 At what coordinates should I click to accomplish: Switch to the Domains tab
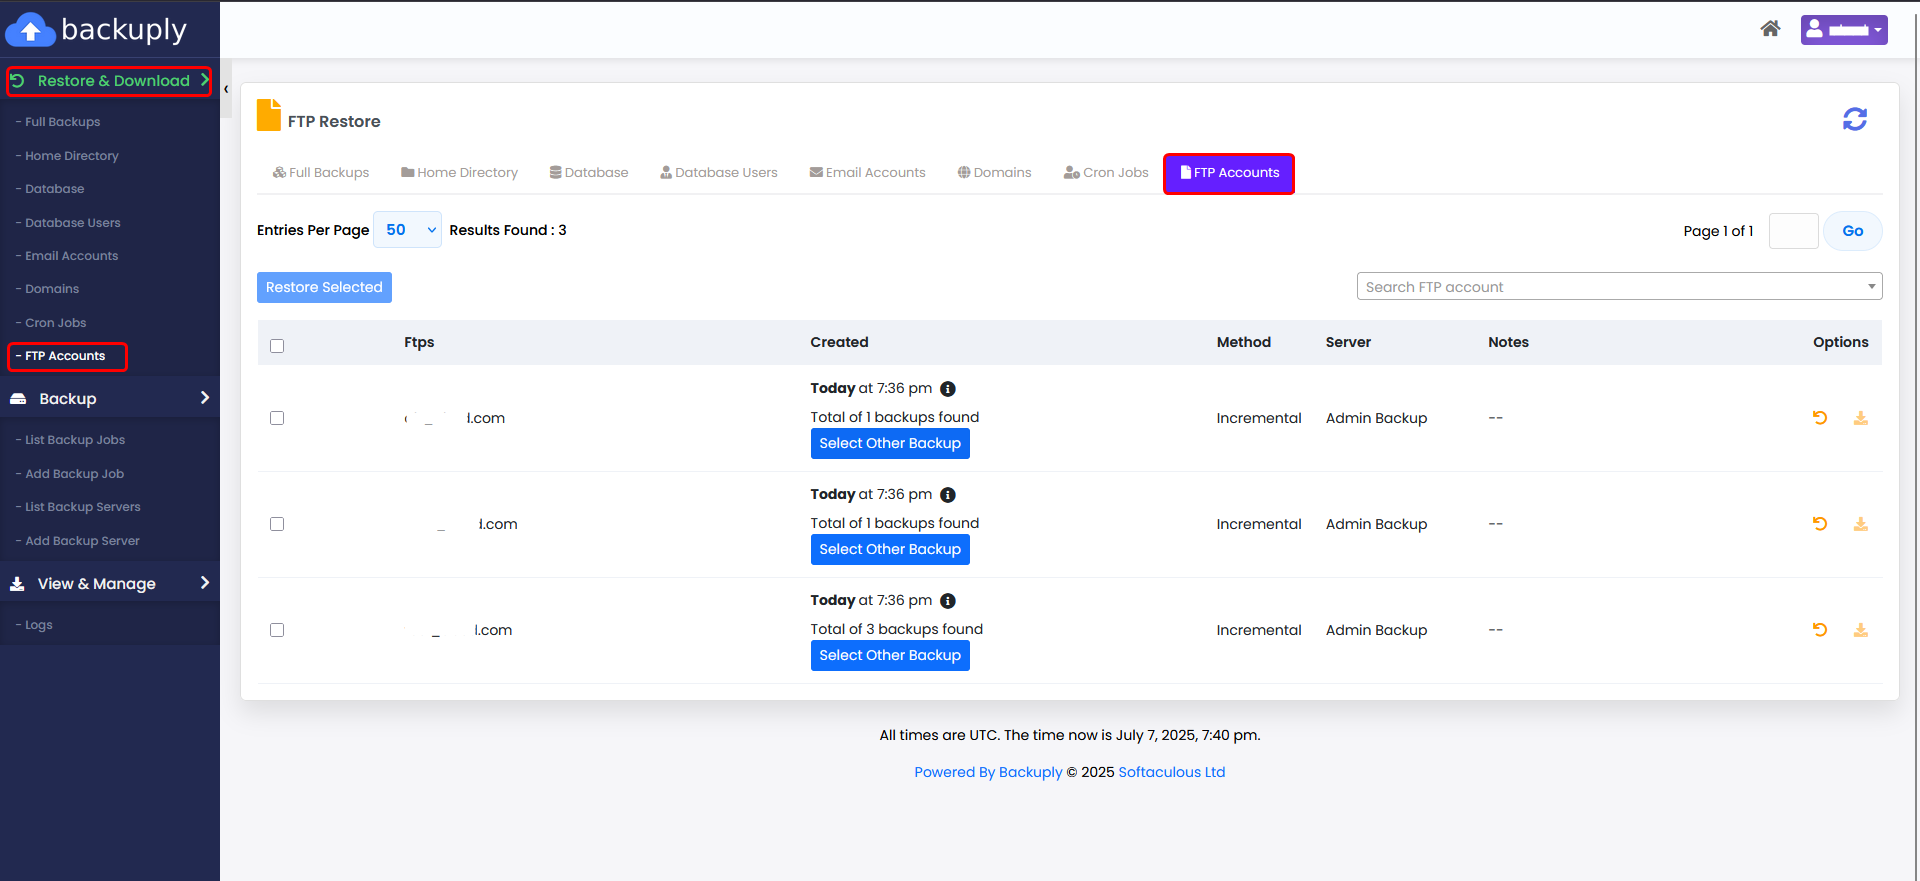click(x=994, y=173)
